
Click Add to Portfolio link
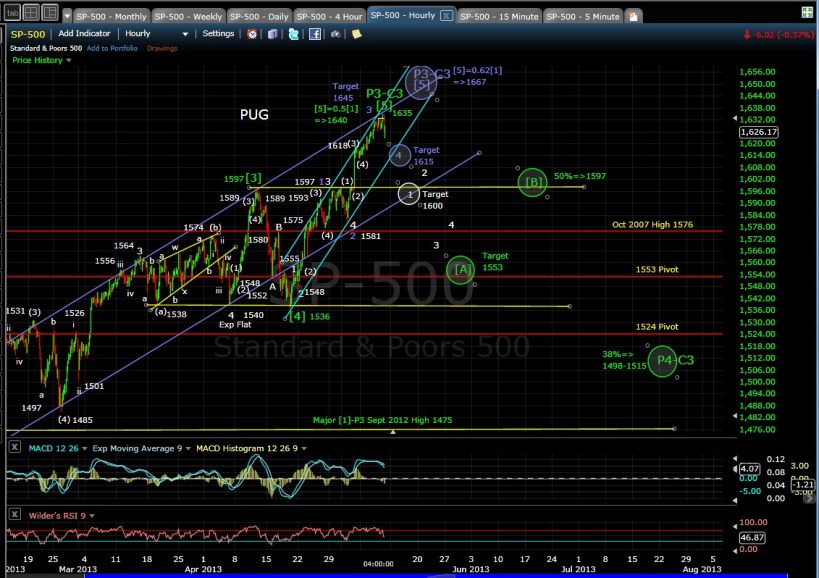click(x=112, y=48)
